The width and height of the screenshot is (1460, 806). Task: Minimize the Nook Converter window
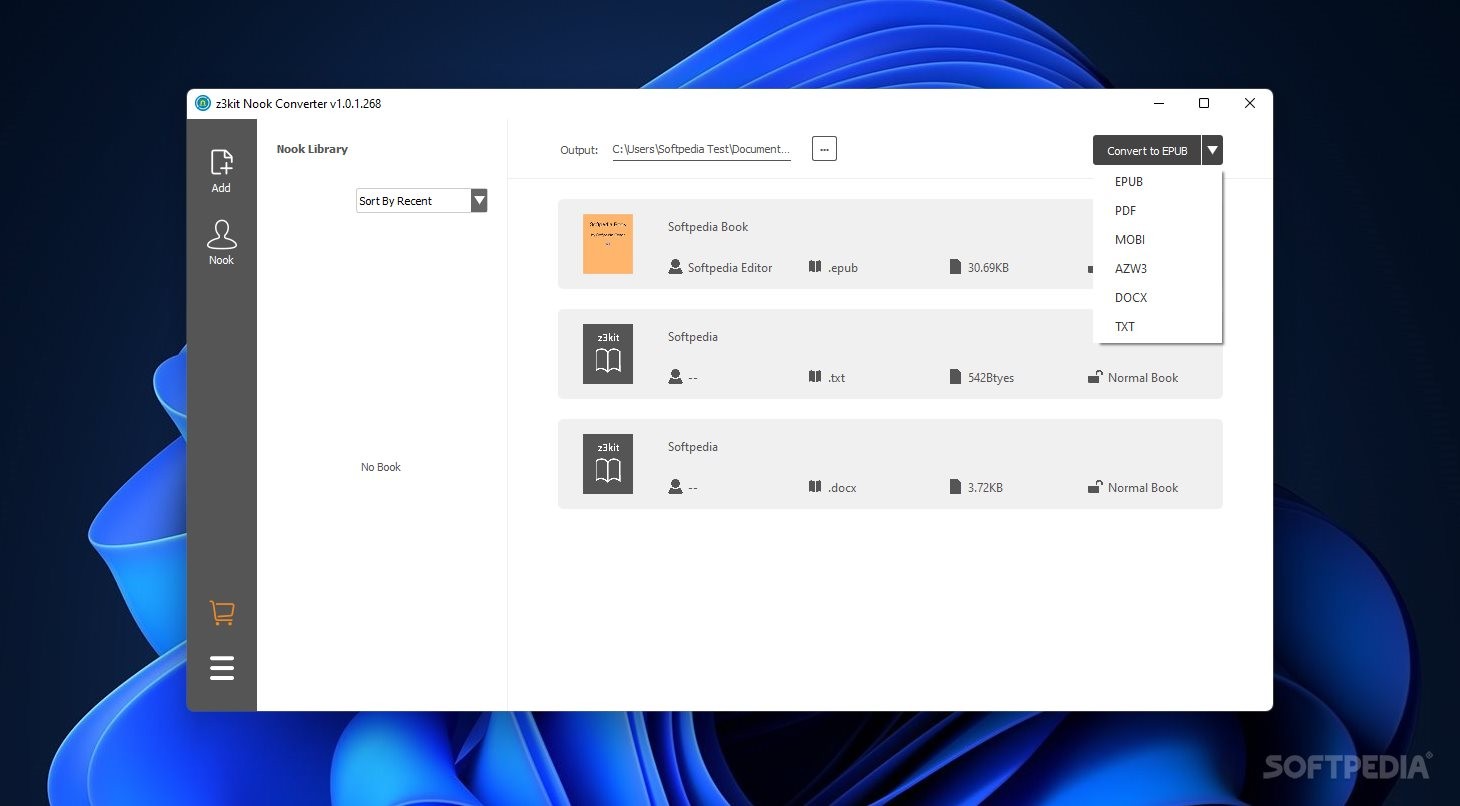tap(1159, 103)
